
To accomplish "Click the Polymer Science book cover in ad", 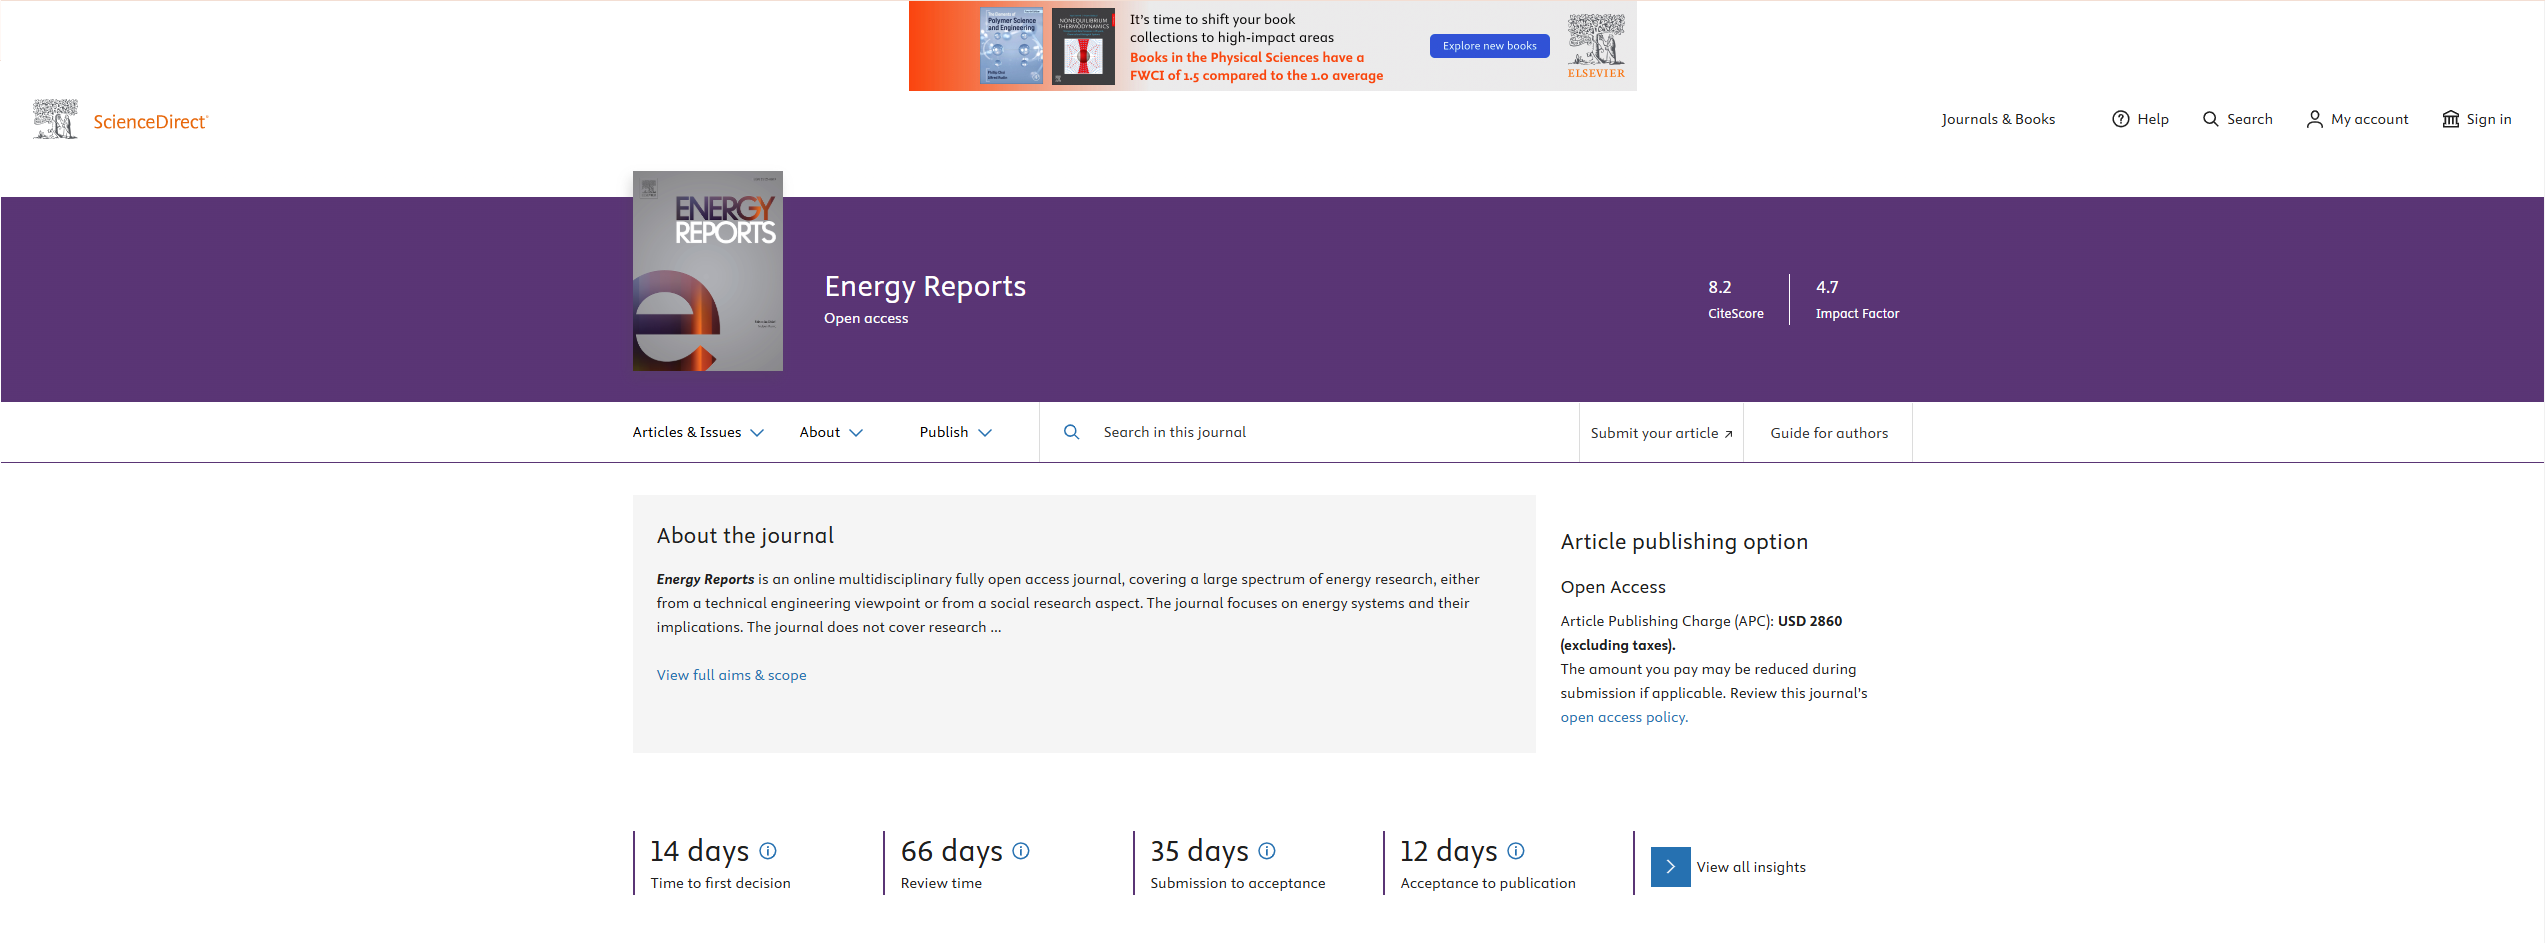I will tap(1011, 46).
